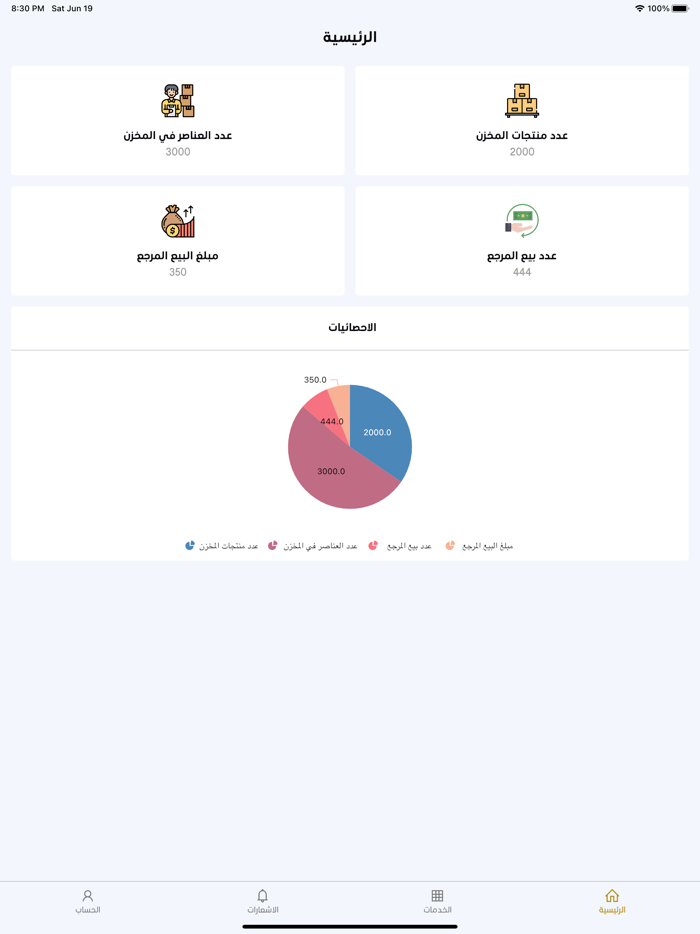
Task: Click the money bag with dollar icon
Action: [x=177, y=220]
